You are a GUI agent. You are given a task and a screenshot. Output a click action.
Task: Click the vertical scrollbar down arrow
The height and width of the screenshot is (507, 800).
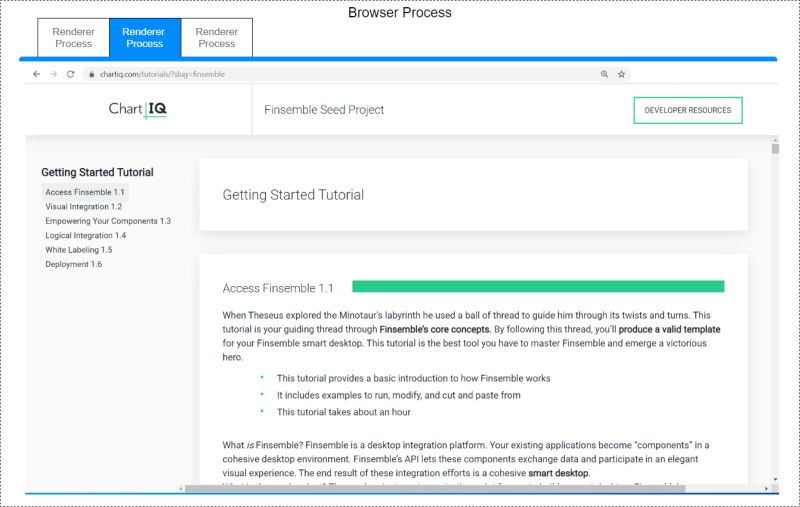pos(775,479)
